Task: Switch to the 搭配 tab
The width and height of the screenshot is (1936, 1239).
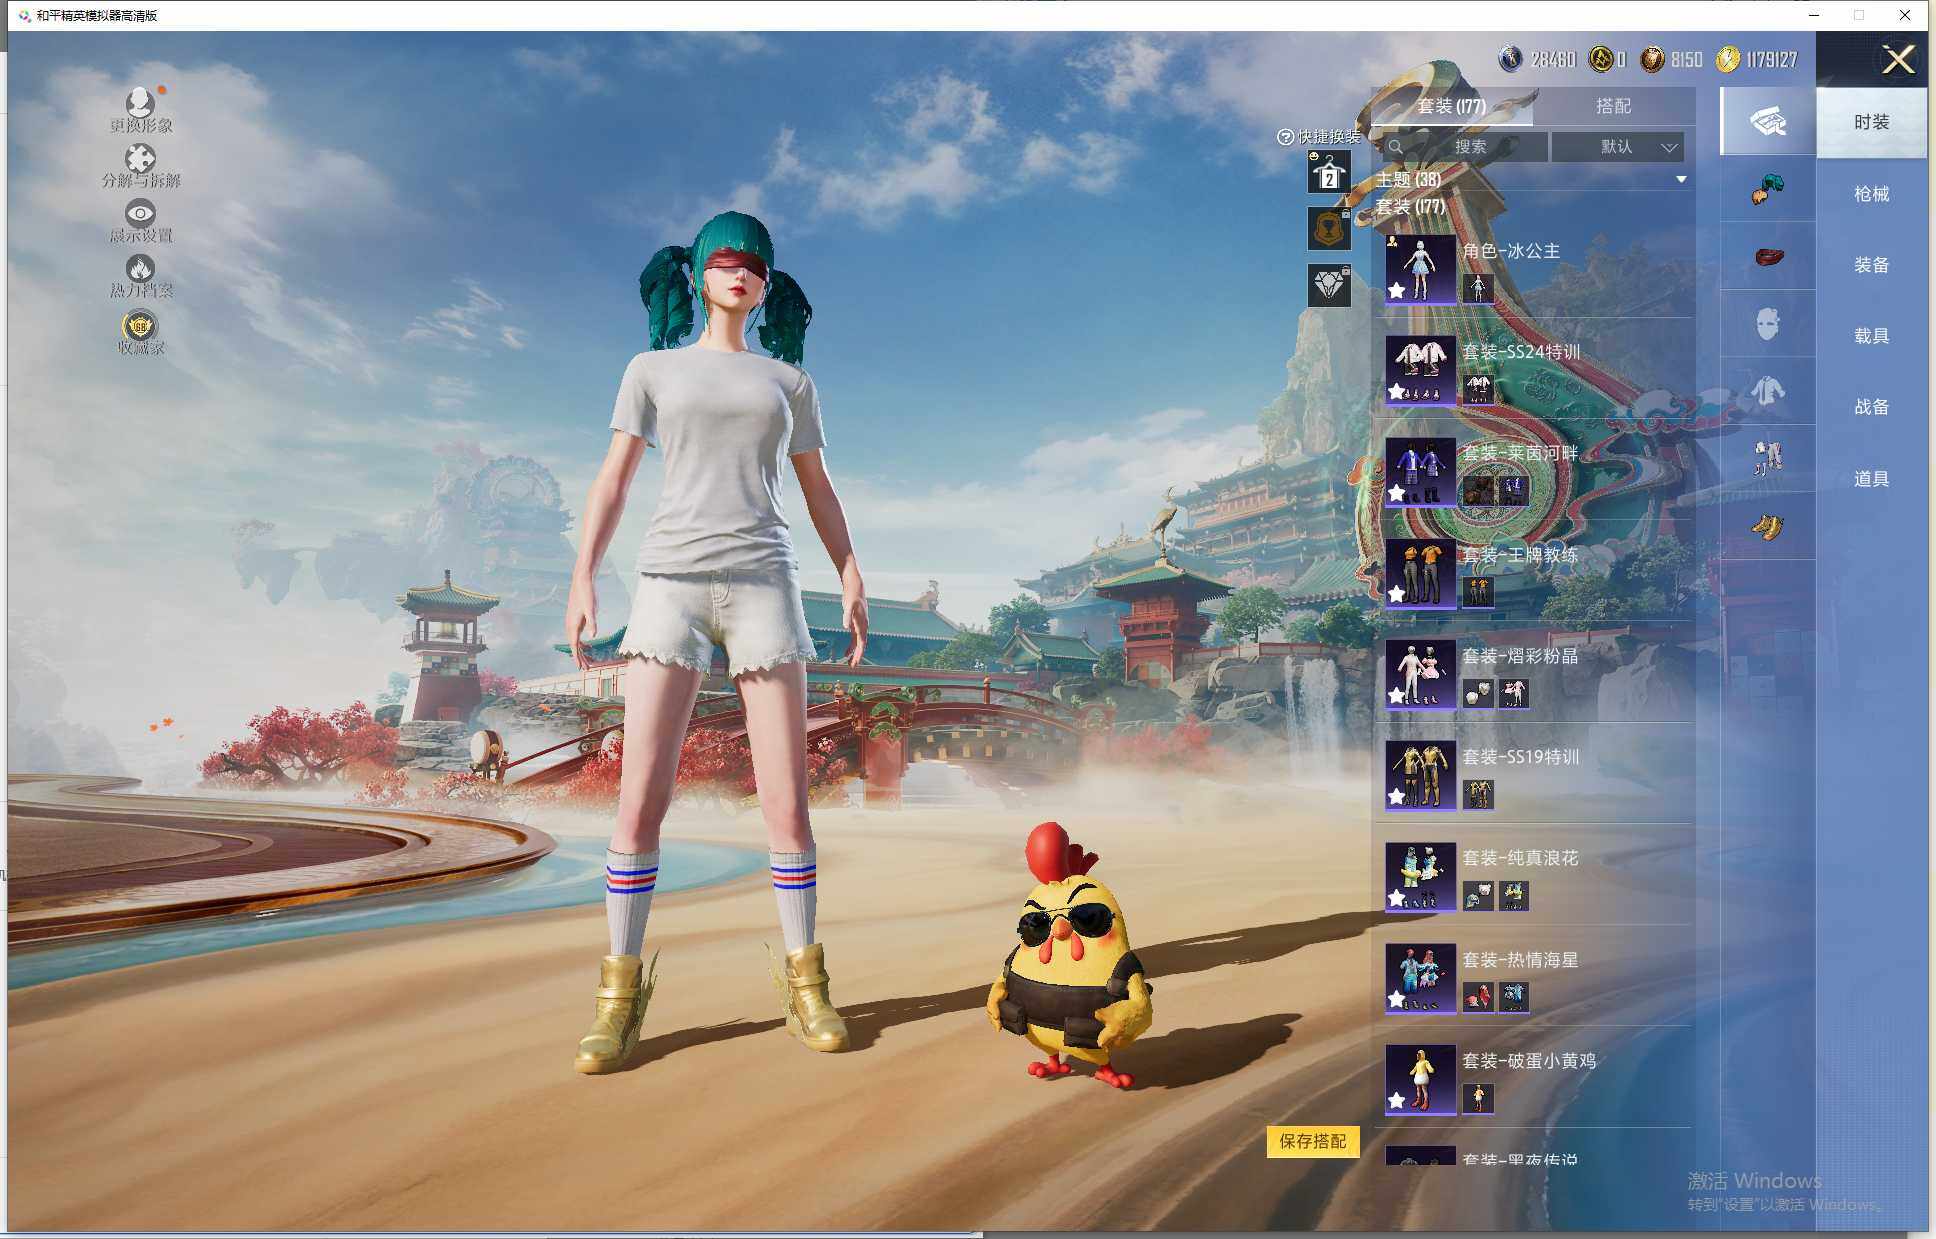Action: (x=1612, y=106)
